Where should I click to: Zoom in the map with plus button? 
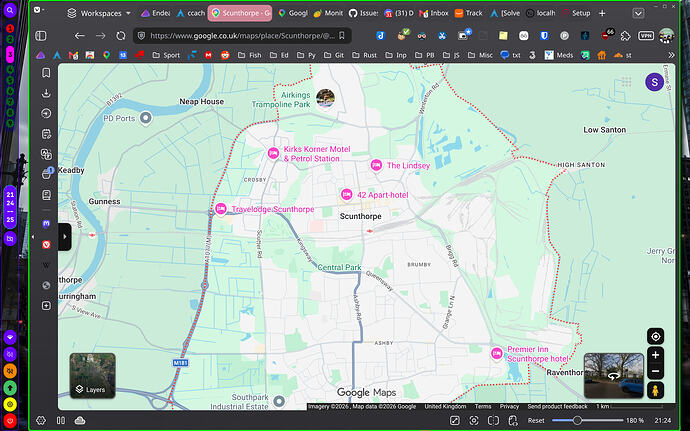655,355
